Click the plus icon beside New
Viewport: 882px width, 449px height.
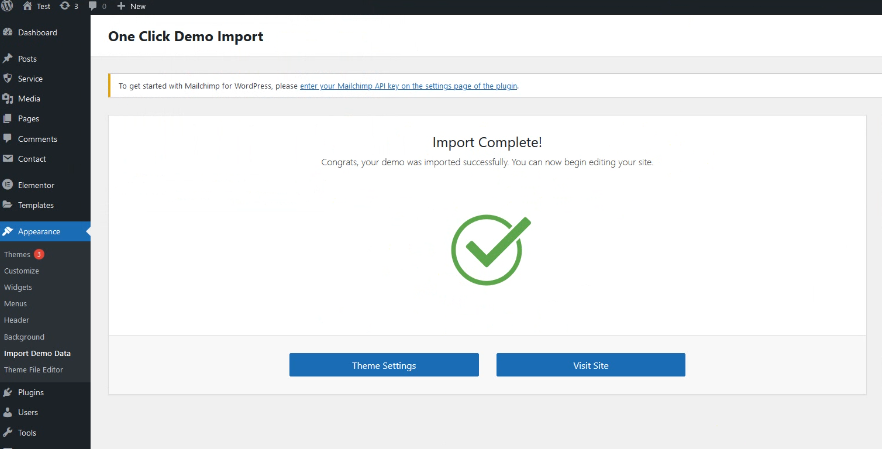tap(121, 6)
